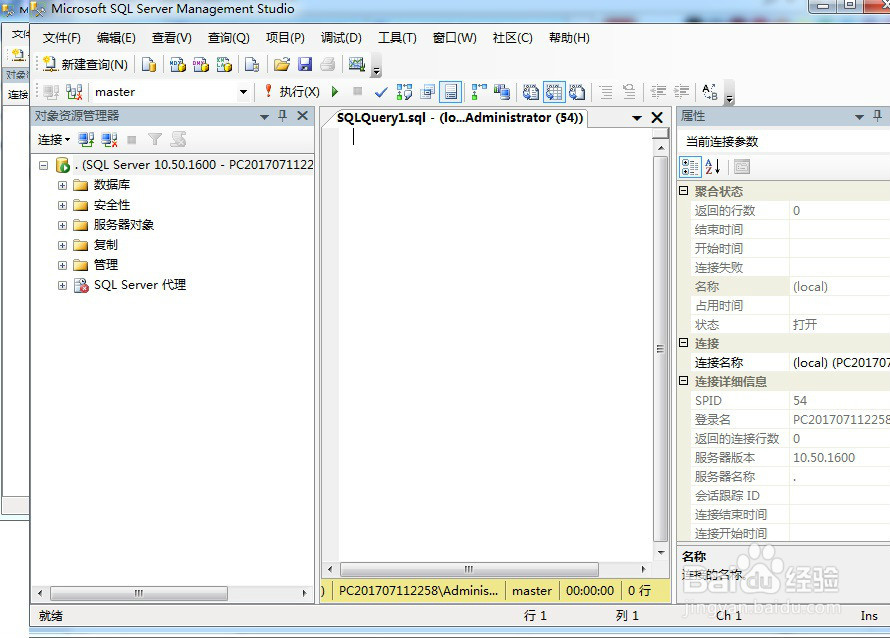
Task: Open the 文件(F) menu
Action: click(61, 38)
